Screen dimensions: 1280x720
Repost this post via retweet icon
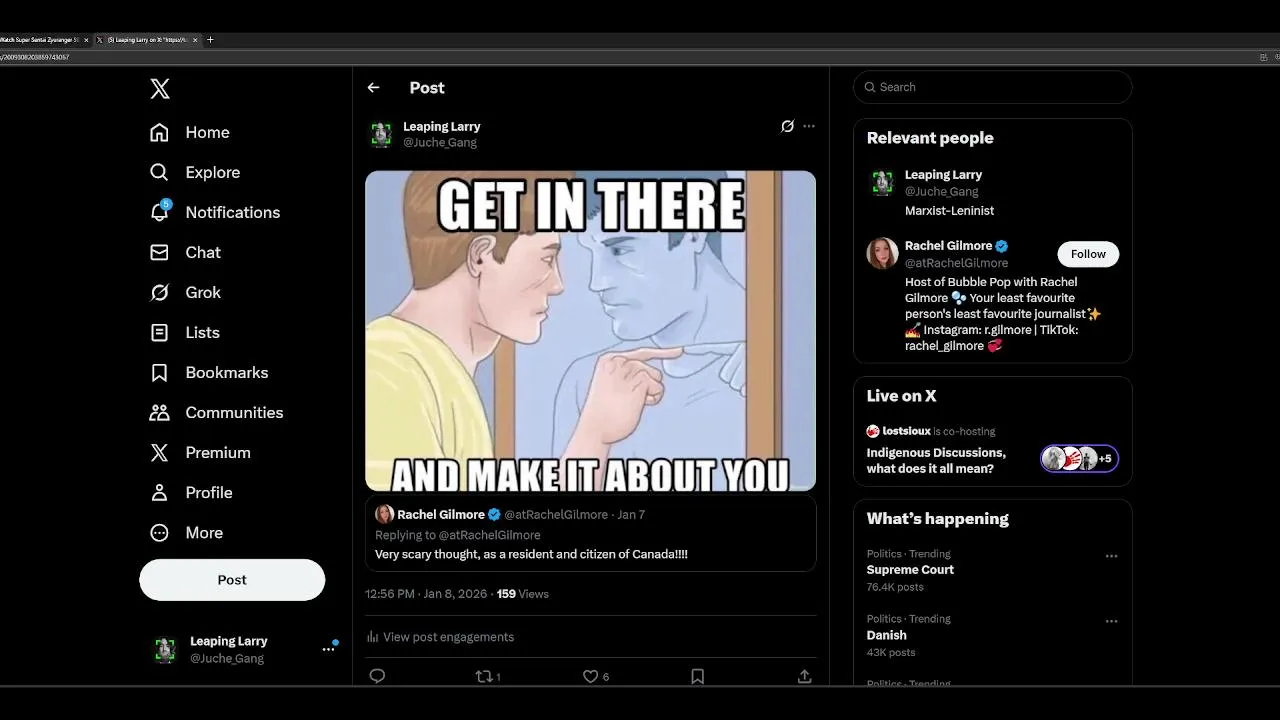(x=485, y=676)
